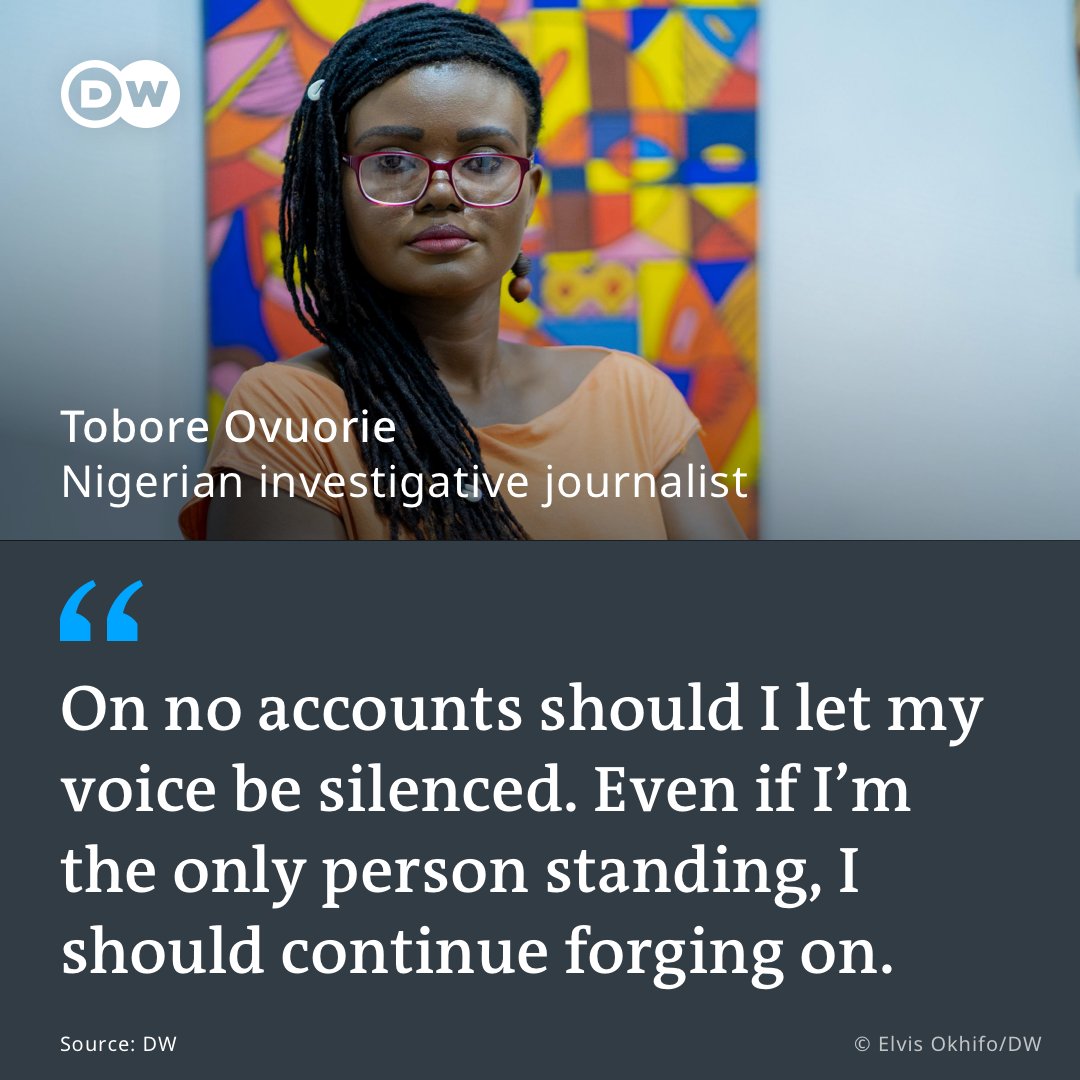
Task: Click the DW logo
Action: (121, 94)
